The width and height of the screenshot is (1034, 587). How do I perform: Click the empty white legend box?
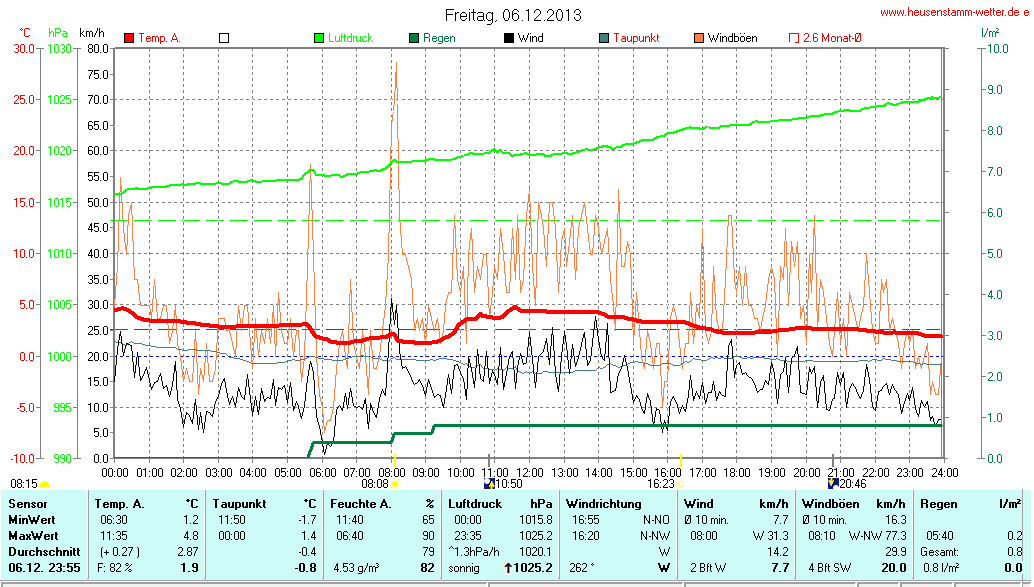point(224,38)
